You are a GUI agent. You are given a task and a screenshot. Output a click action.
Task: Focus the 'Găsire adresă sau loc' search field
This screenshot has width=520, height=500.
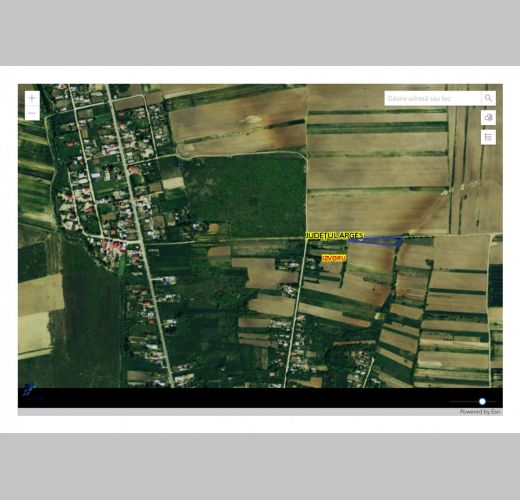coord(433,98)
